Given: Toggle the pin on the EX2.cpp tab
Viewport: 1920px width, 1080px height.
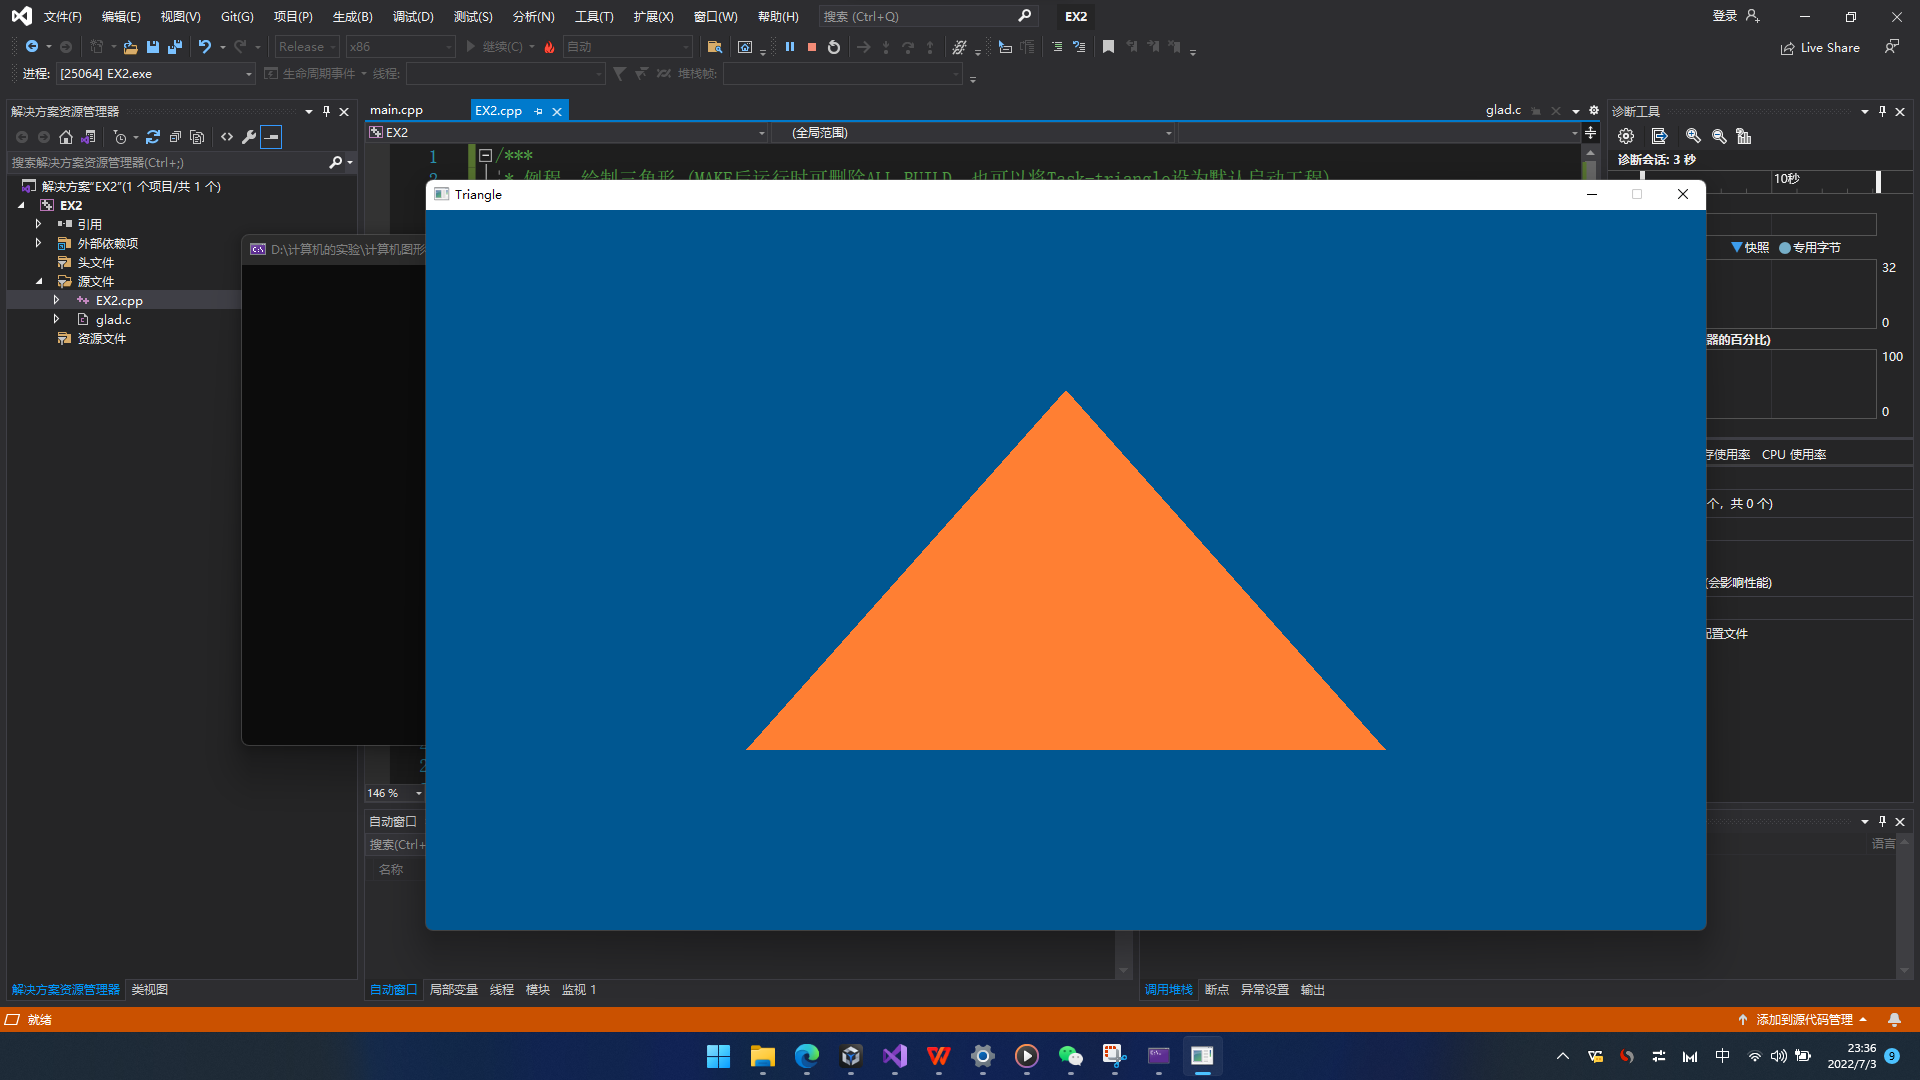Looking at the screenshot, I should 539,111.
